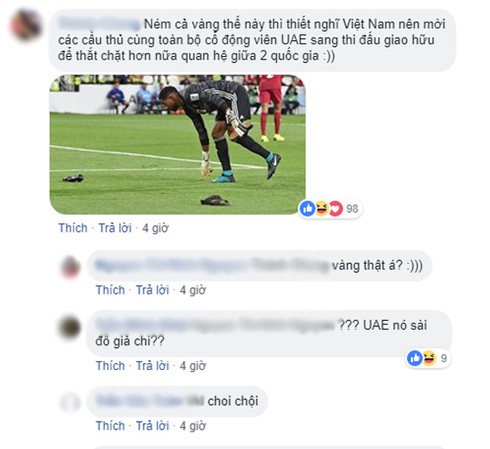The width and height of the screenshot is (490, 449).
Task: Open avatar of 'UAE nó sài' commenter
Action: (70, 327)
